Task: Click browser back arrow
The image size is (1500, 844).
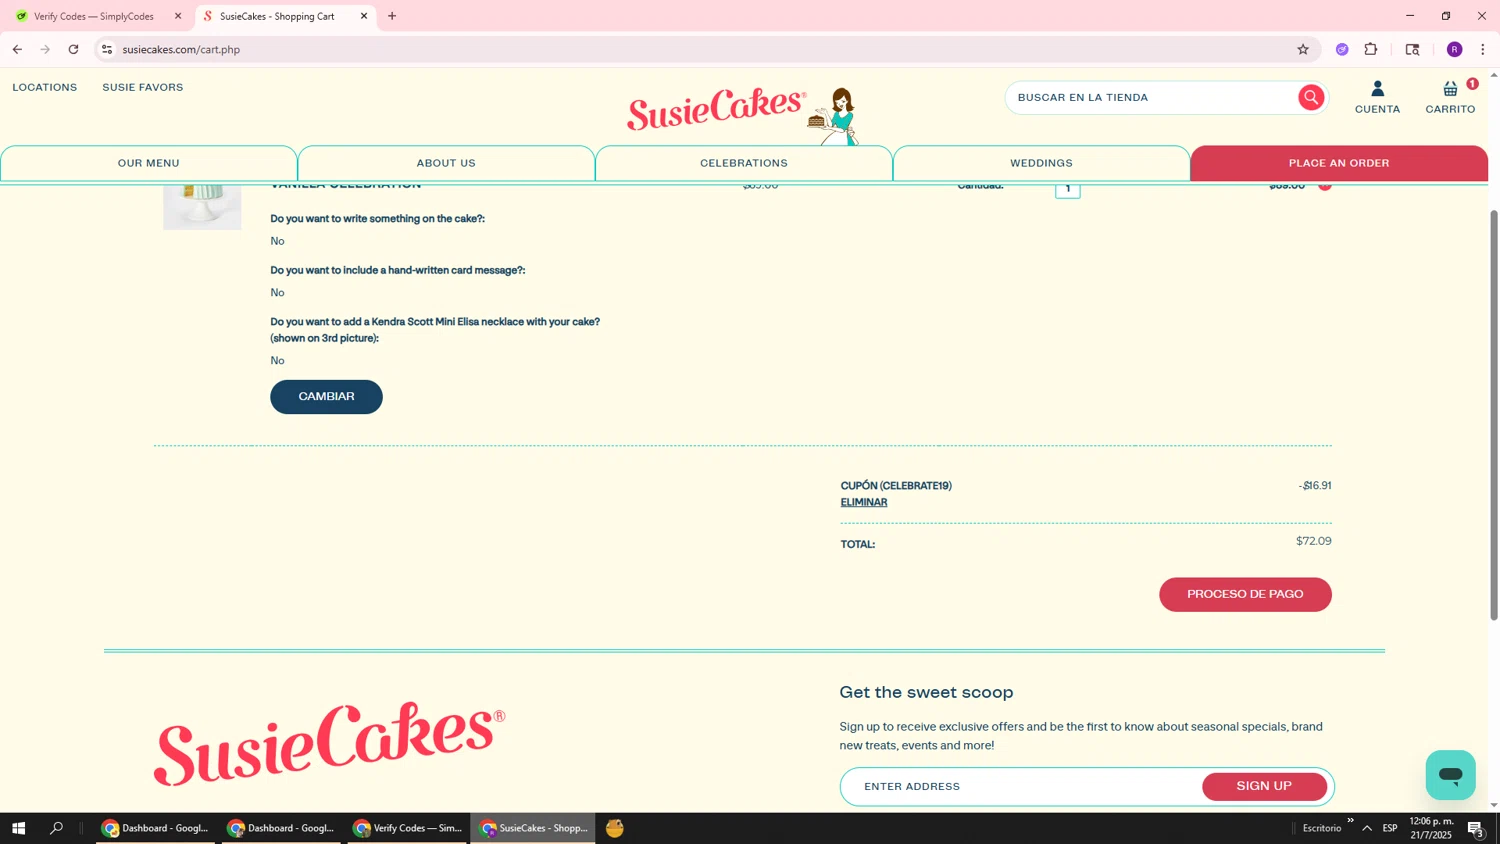Action: coord(17,49)
